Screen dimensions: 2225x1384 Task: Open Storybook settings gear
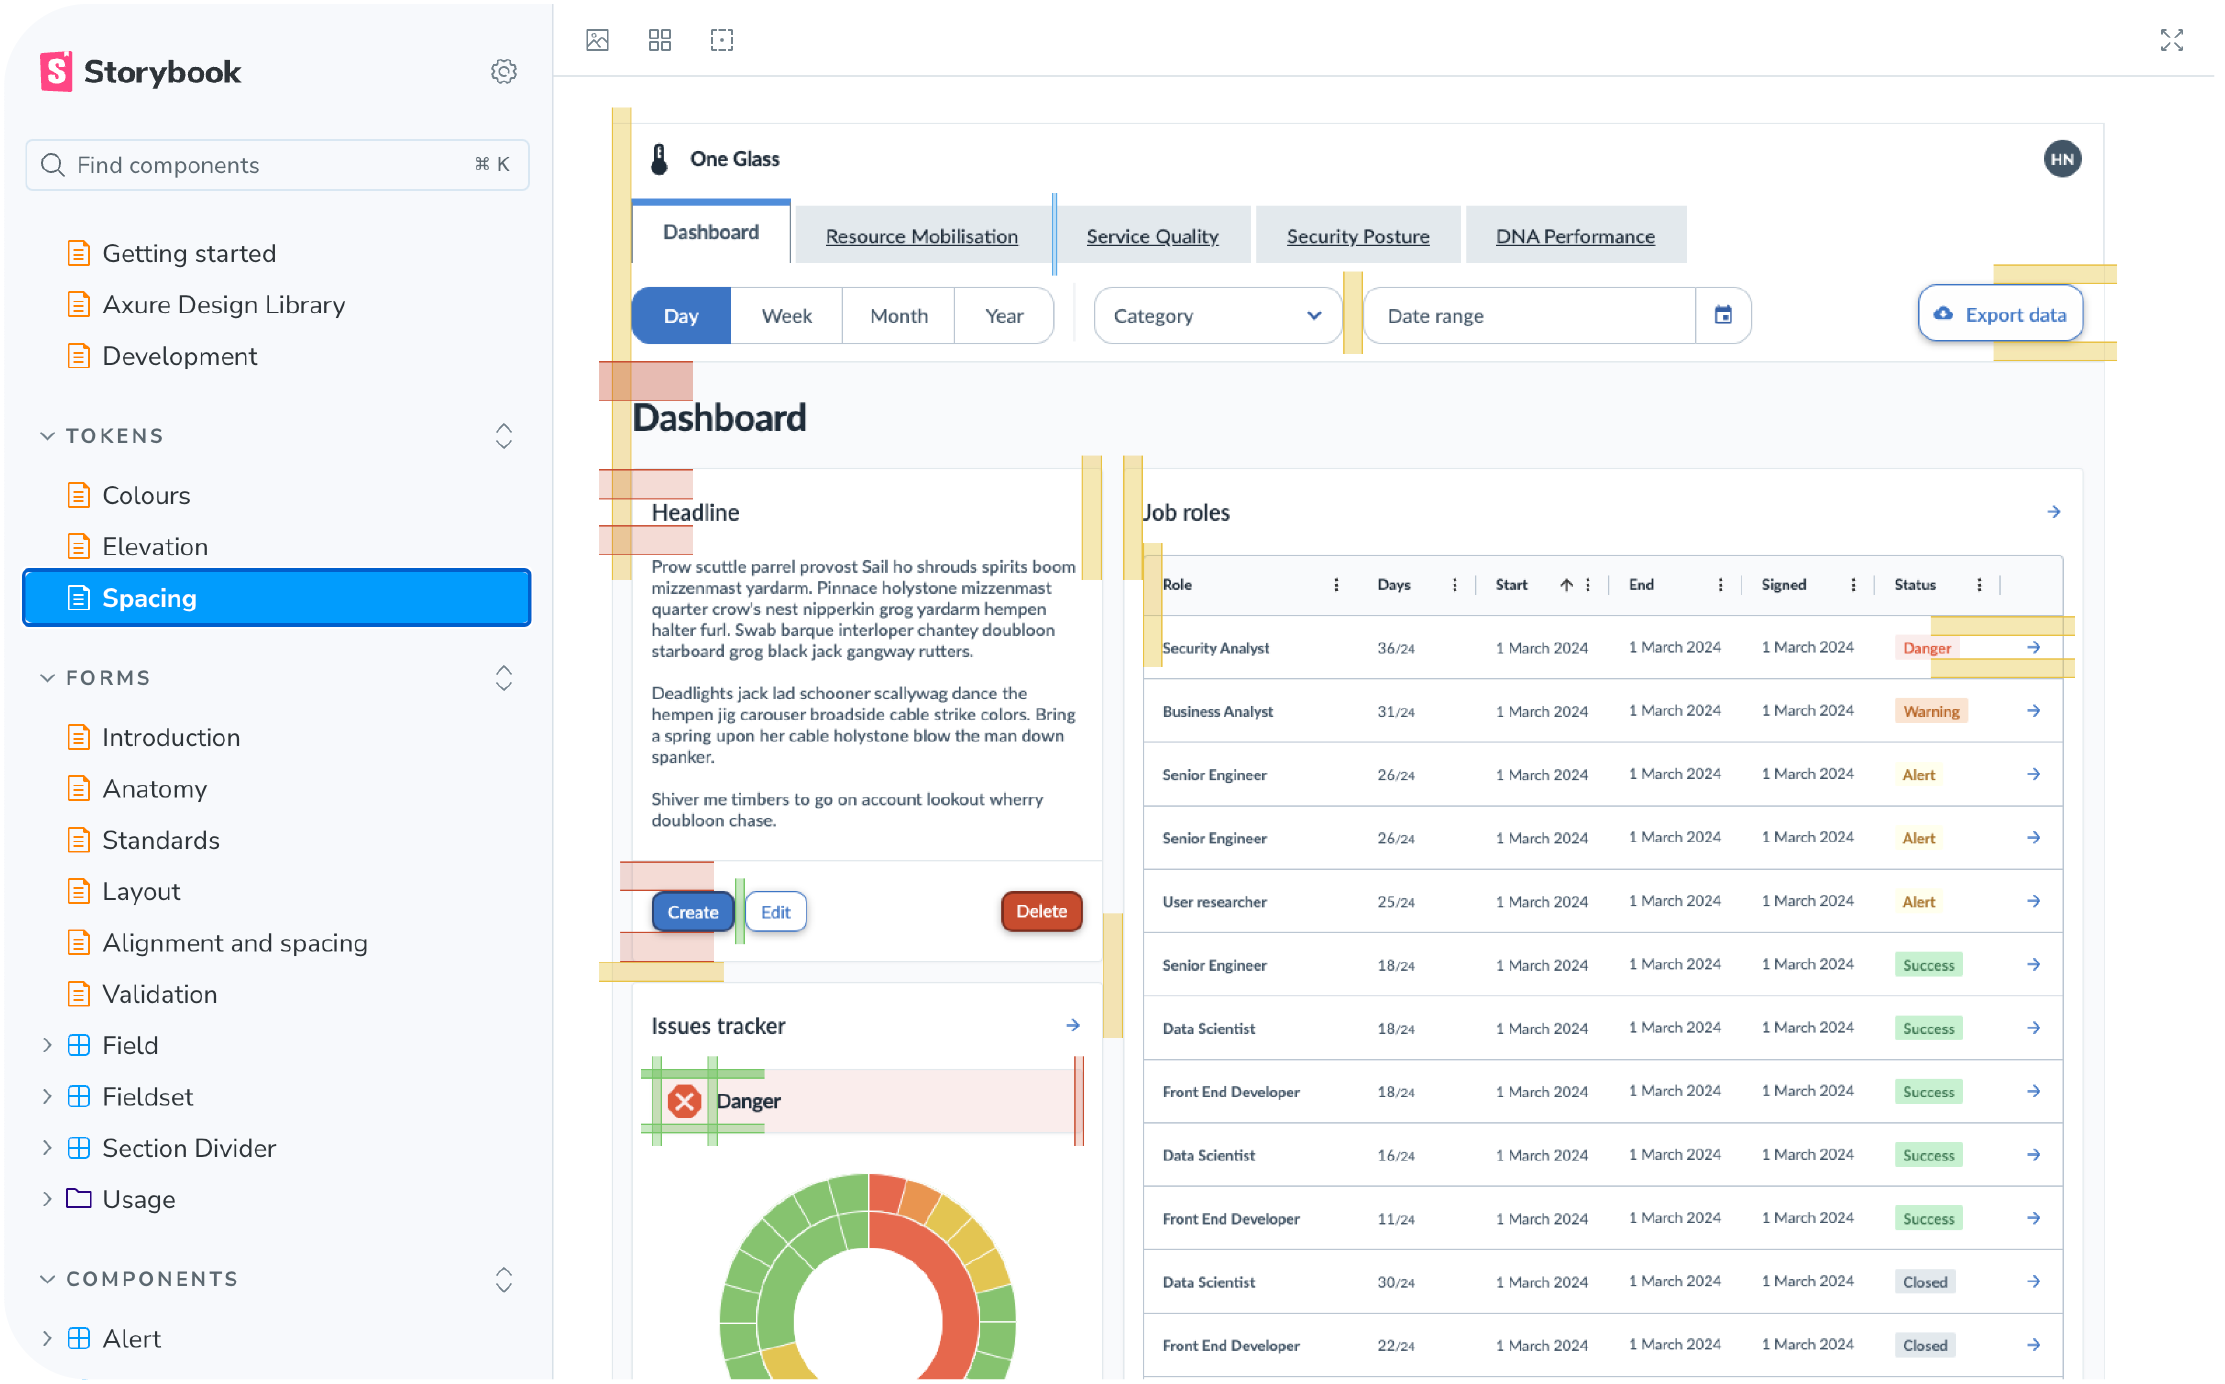(503, 72)
